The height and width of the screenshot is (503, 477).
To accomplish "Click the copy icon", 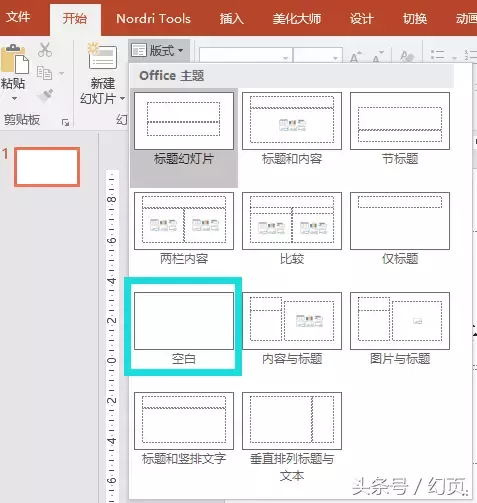I will click(x=44, y=73).
